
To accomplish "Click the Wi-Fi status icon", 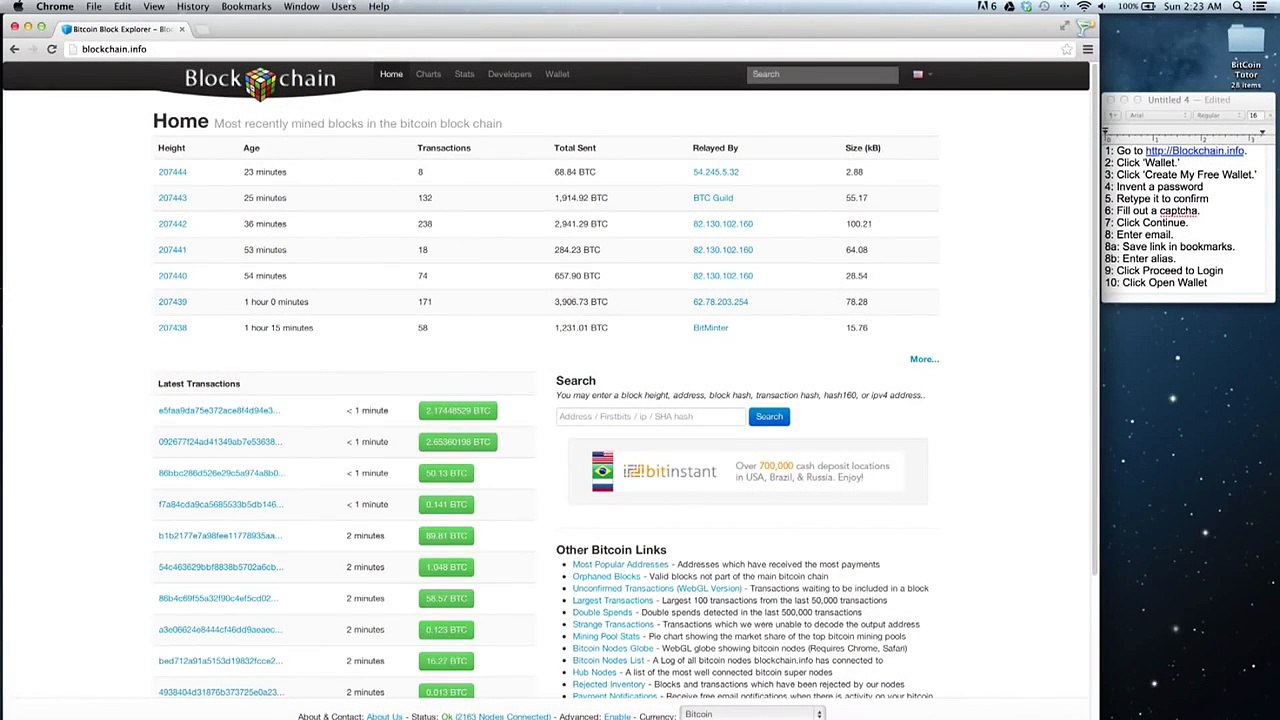I will pyautogui.click(x=1083, y=7).
